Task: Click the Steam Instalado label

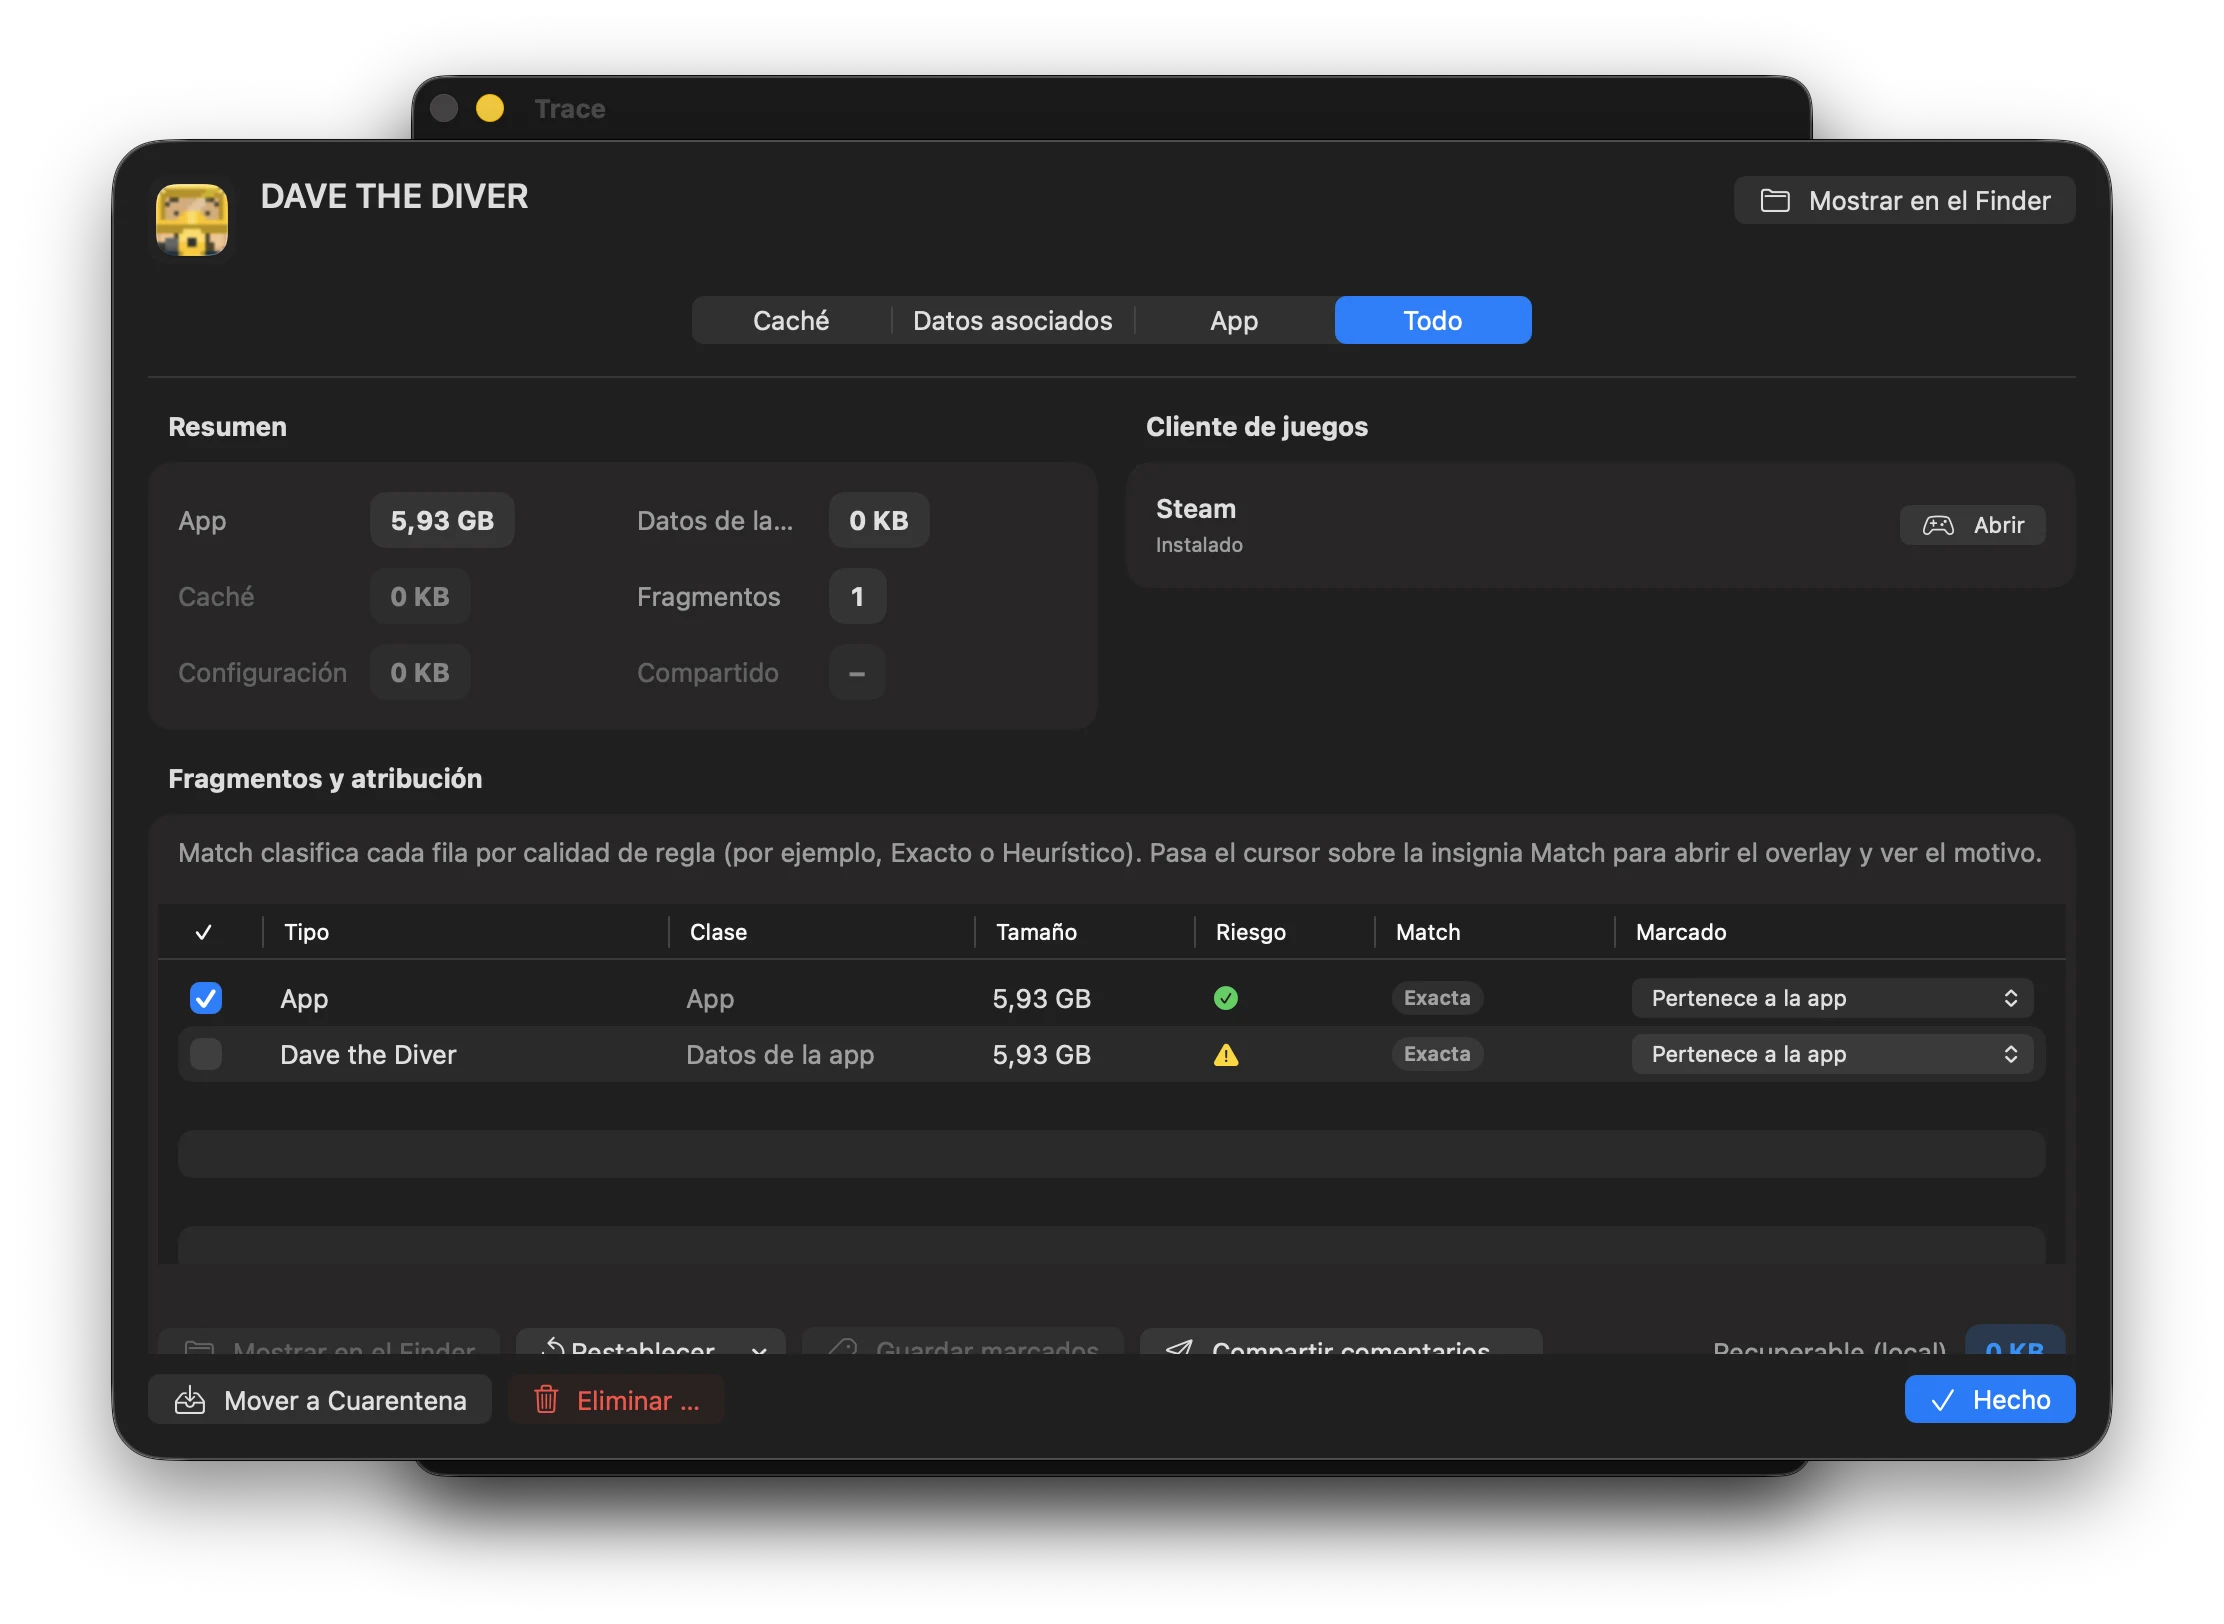Action: (x=1199, y=545)
